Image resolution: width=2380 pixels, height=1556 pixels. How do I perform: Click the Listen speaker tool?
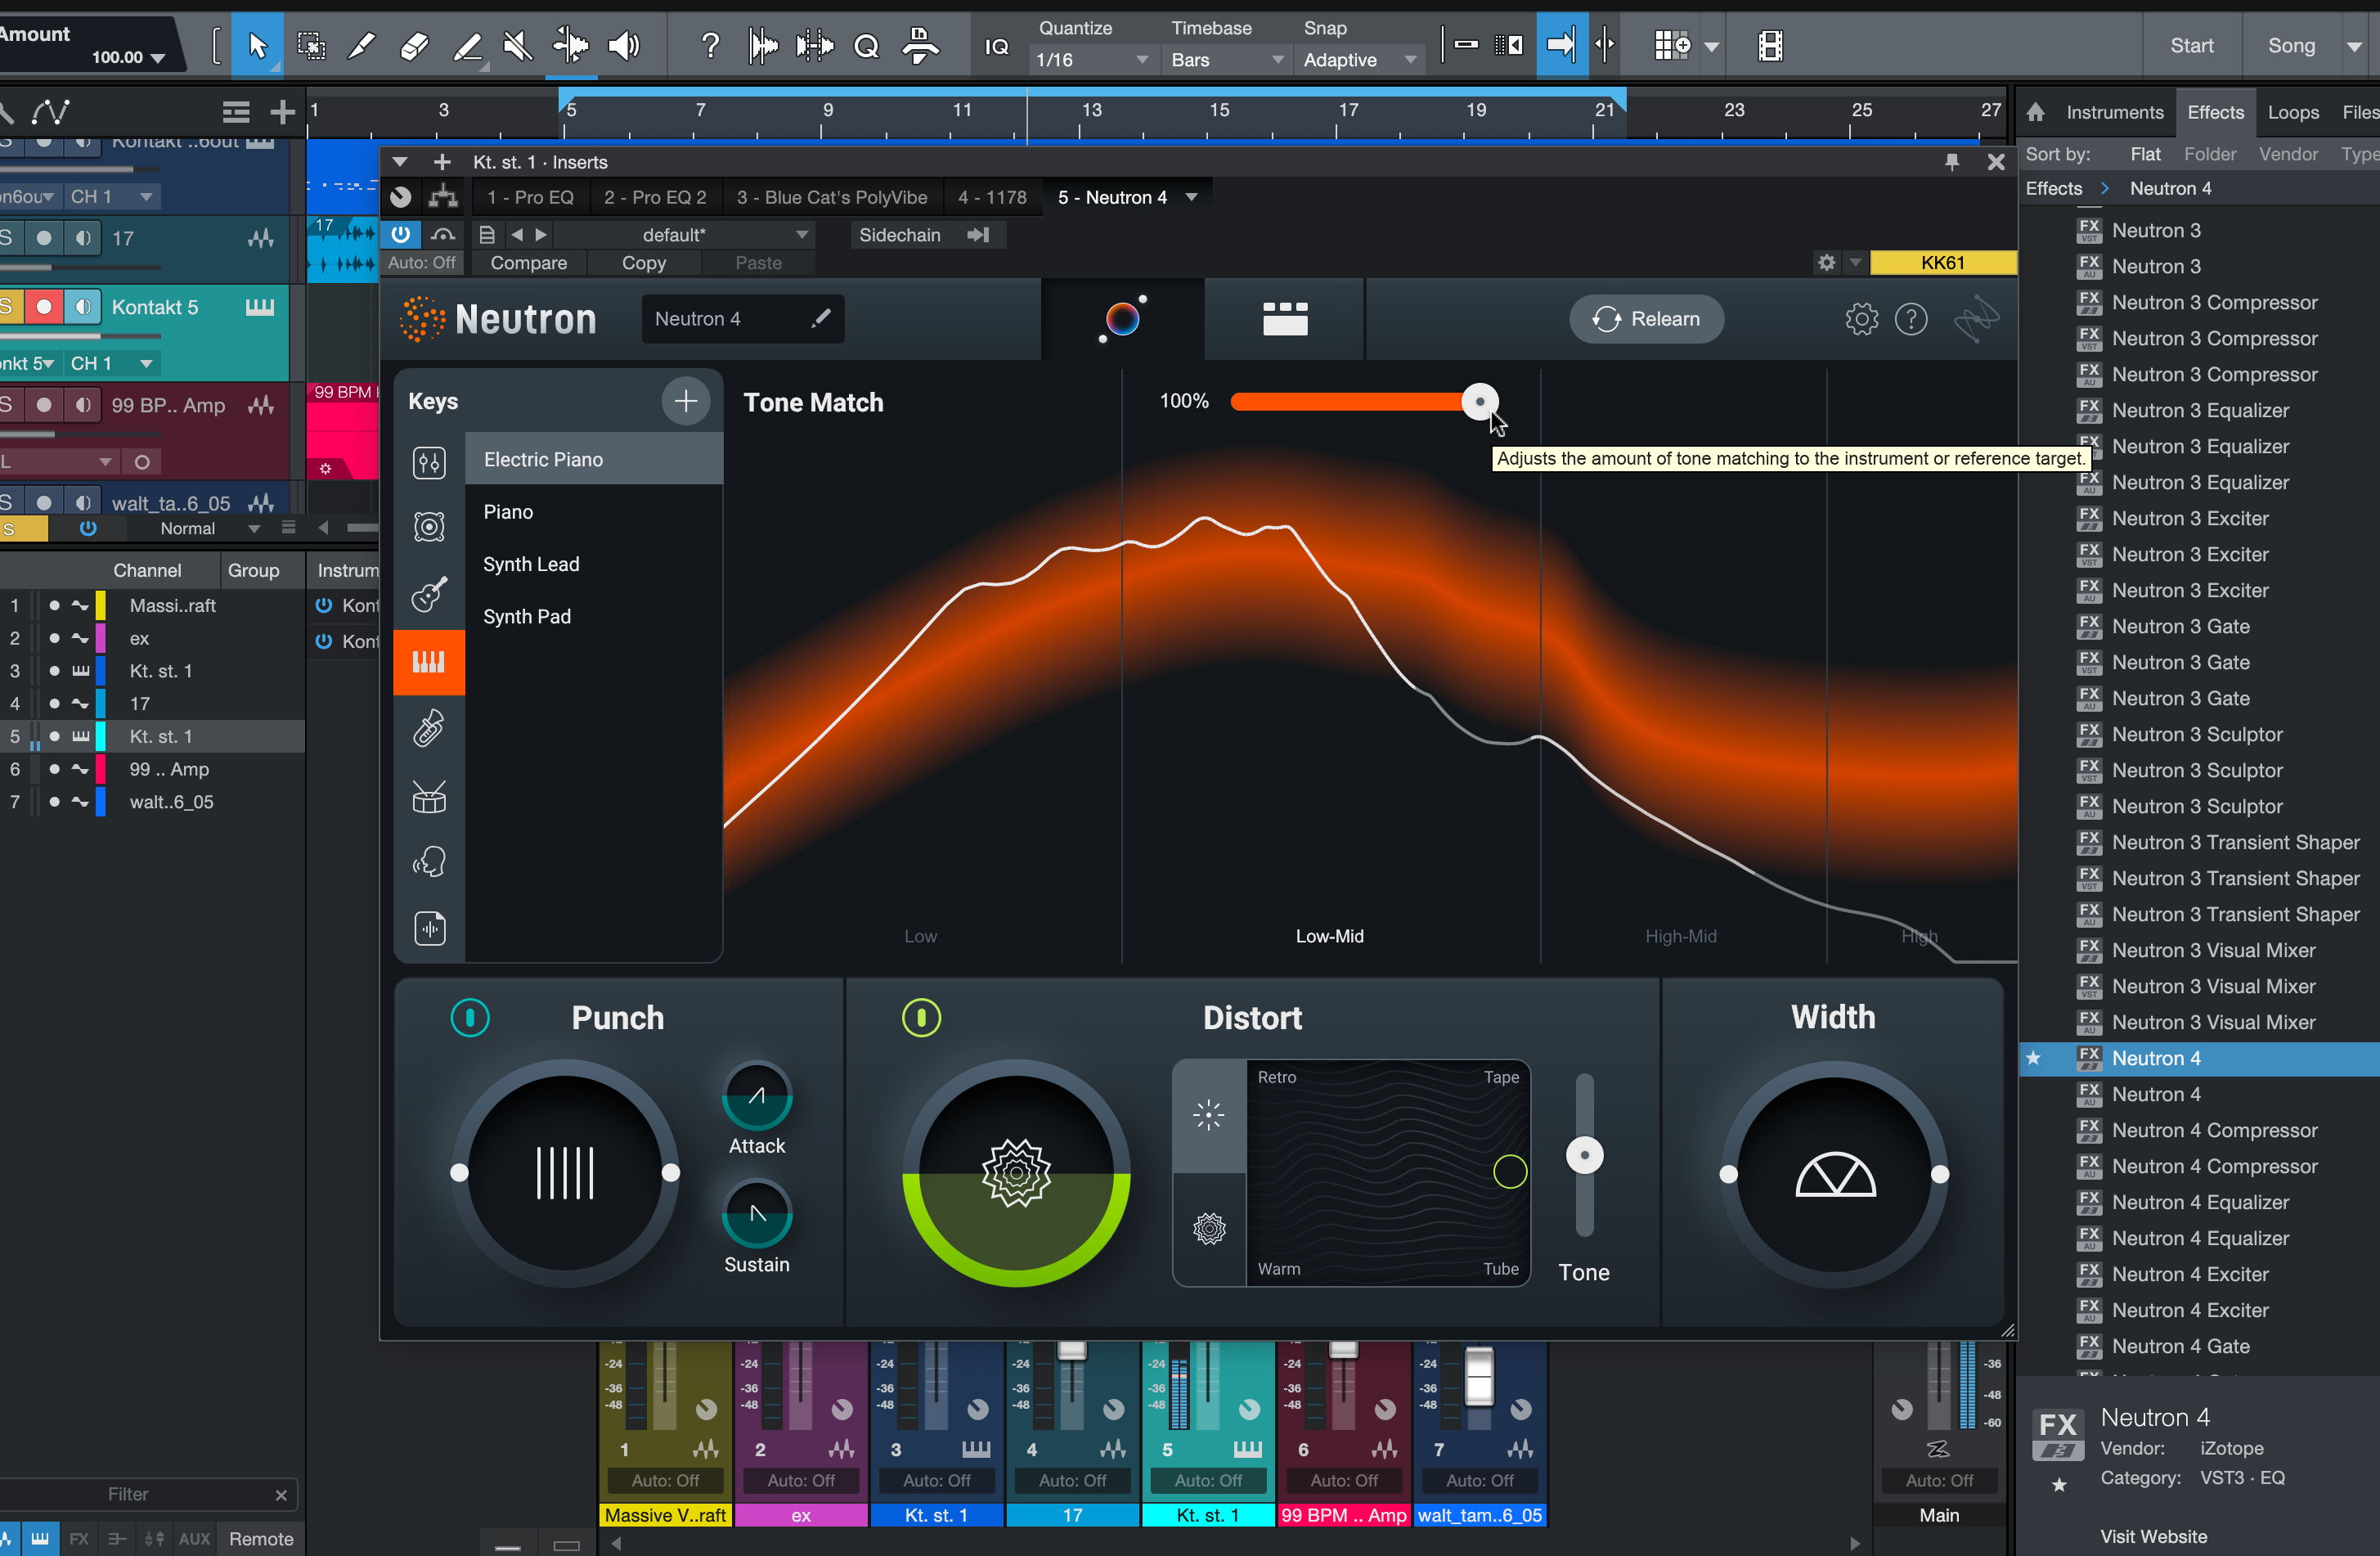coord(624,45)
